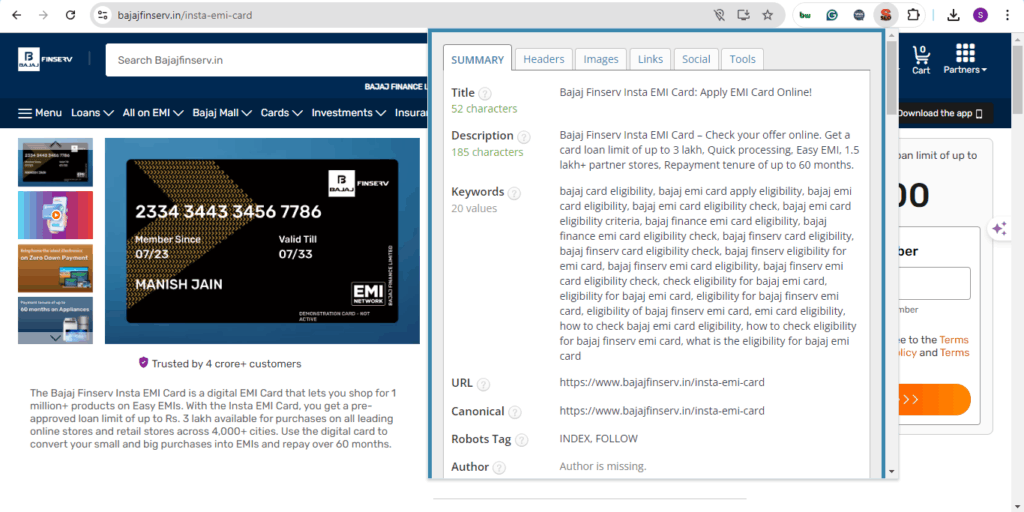
Task: Click the help icon next to Description
Action: click(x=524, y=137)
